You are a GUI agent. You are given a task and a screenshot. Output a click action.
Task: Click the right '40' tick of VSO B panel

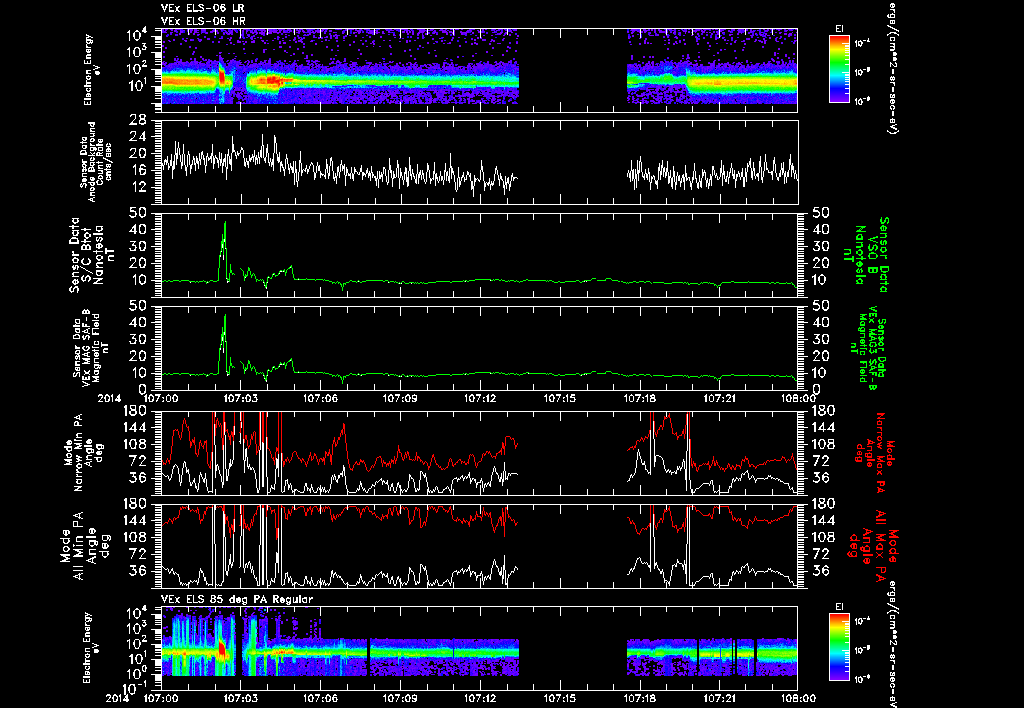(x=820, y=229)
